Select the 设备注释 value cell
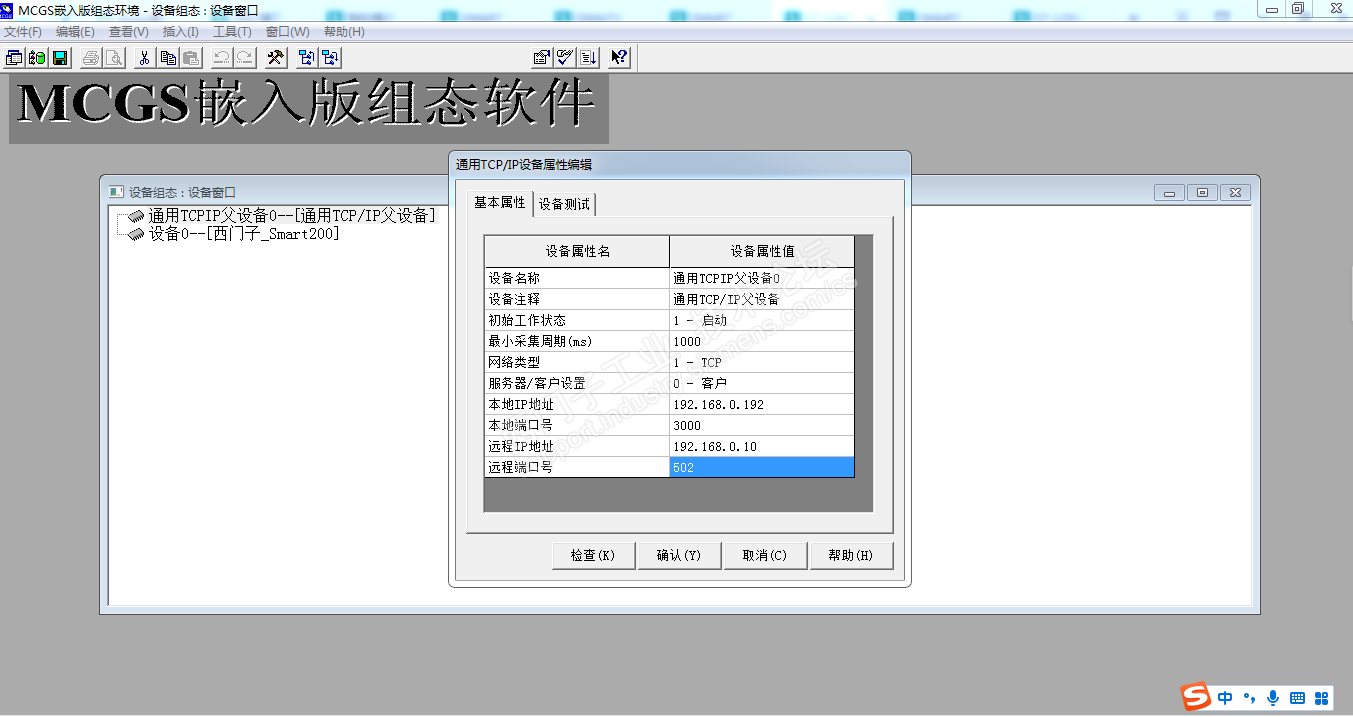The width and height of the screenshot is (1353, 717). (x=762, y=299)
